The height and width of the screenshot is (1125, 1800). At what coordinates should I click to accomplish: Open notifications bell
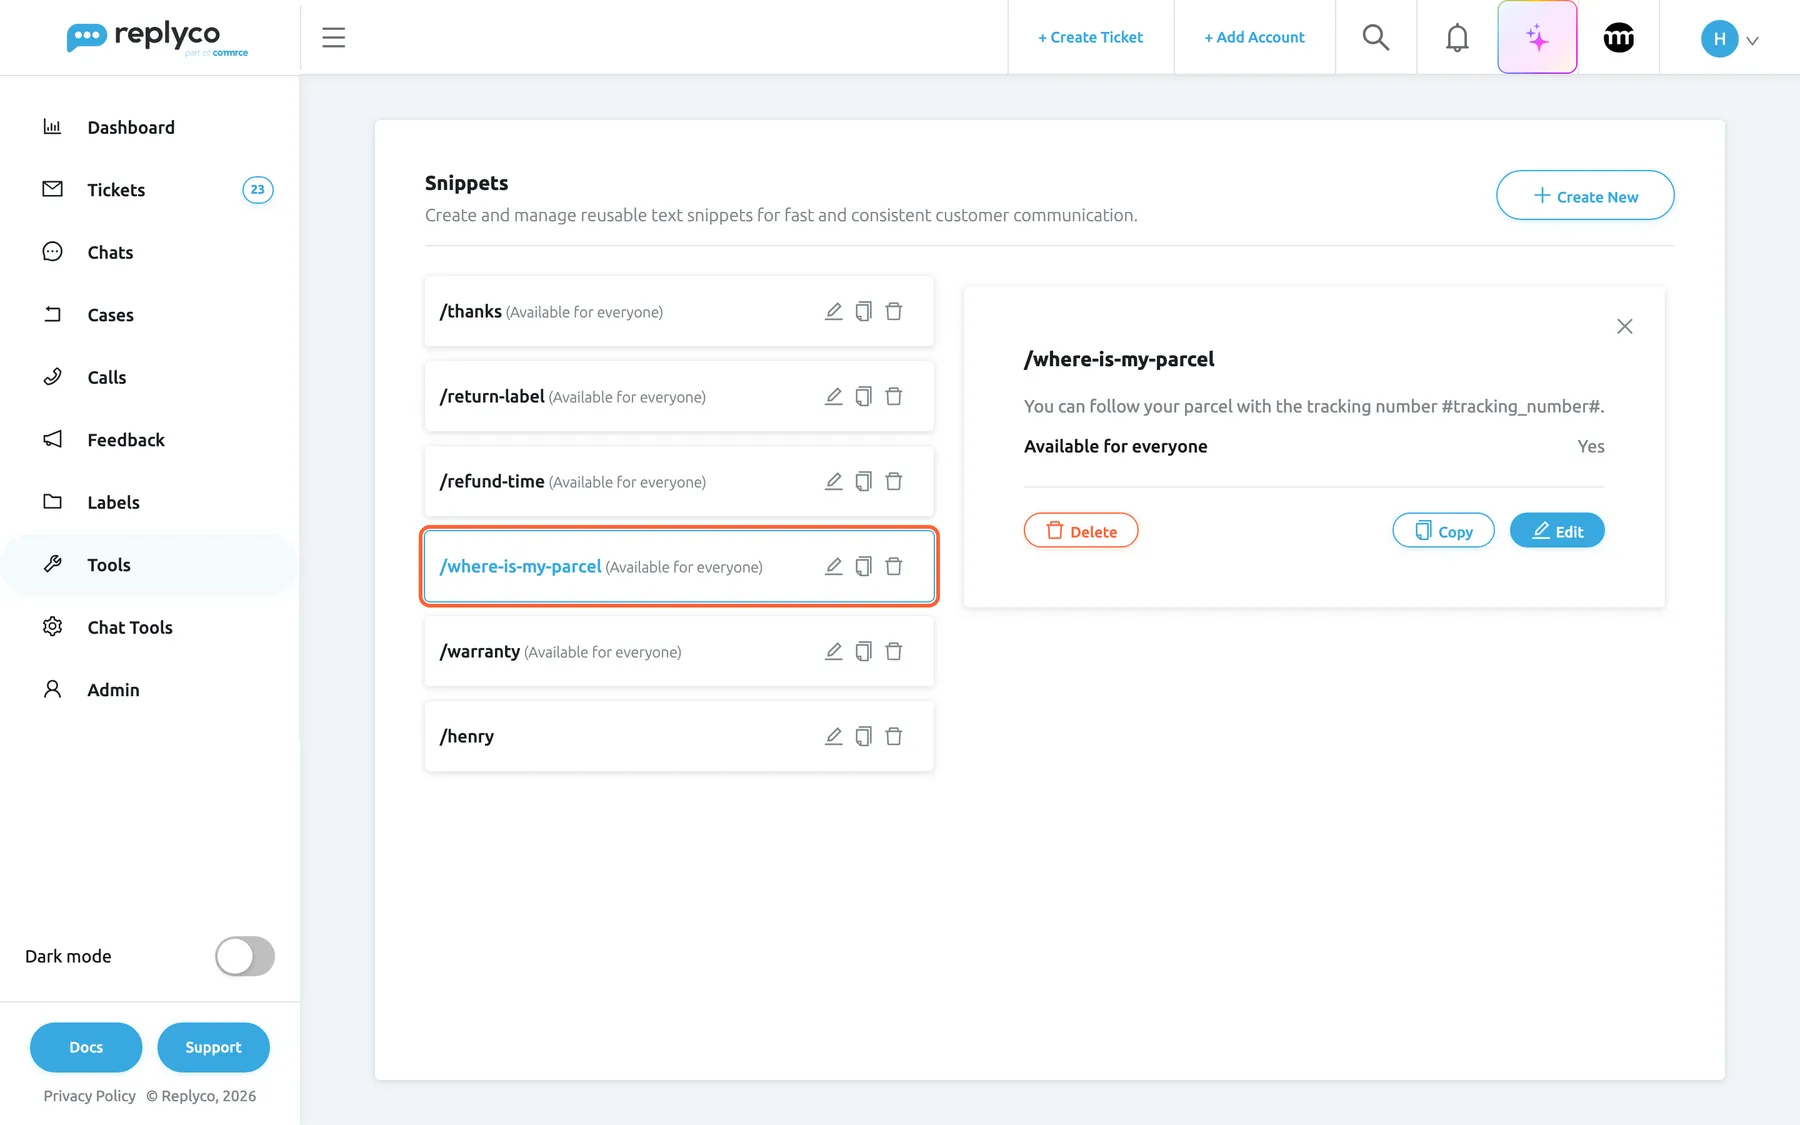pos(1457,37)
